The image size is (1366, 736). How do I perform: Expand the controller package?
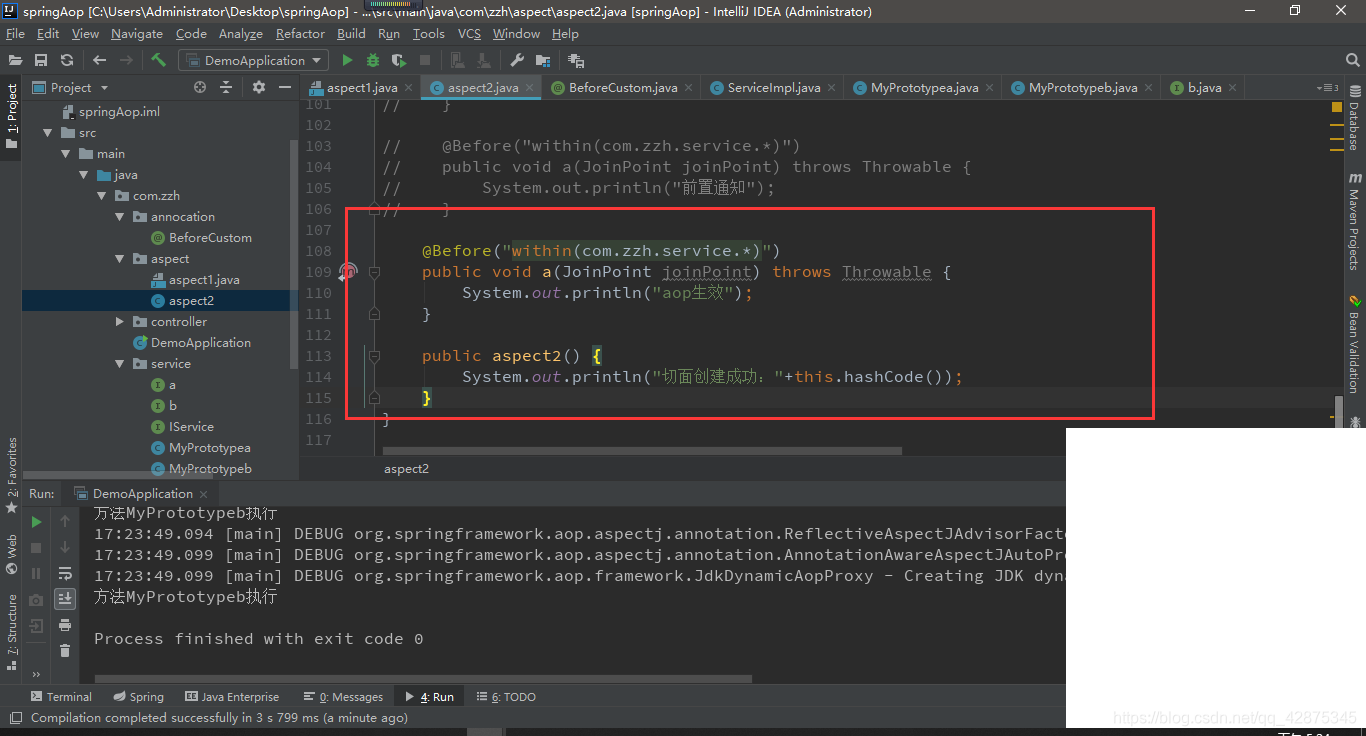point(119,322)
